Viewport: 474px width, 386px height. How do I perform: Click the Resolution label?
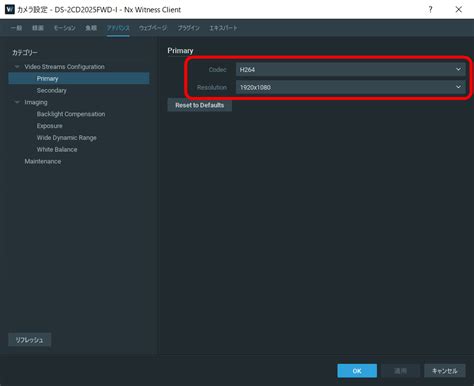[x=212, y=87]
